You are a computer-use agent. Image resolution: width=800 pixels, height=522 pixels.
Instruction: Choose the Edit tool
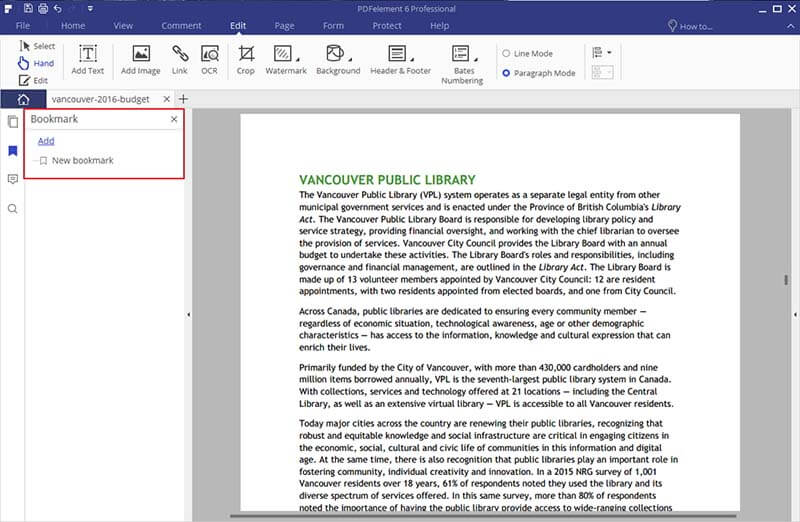(33, 80)
